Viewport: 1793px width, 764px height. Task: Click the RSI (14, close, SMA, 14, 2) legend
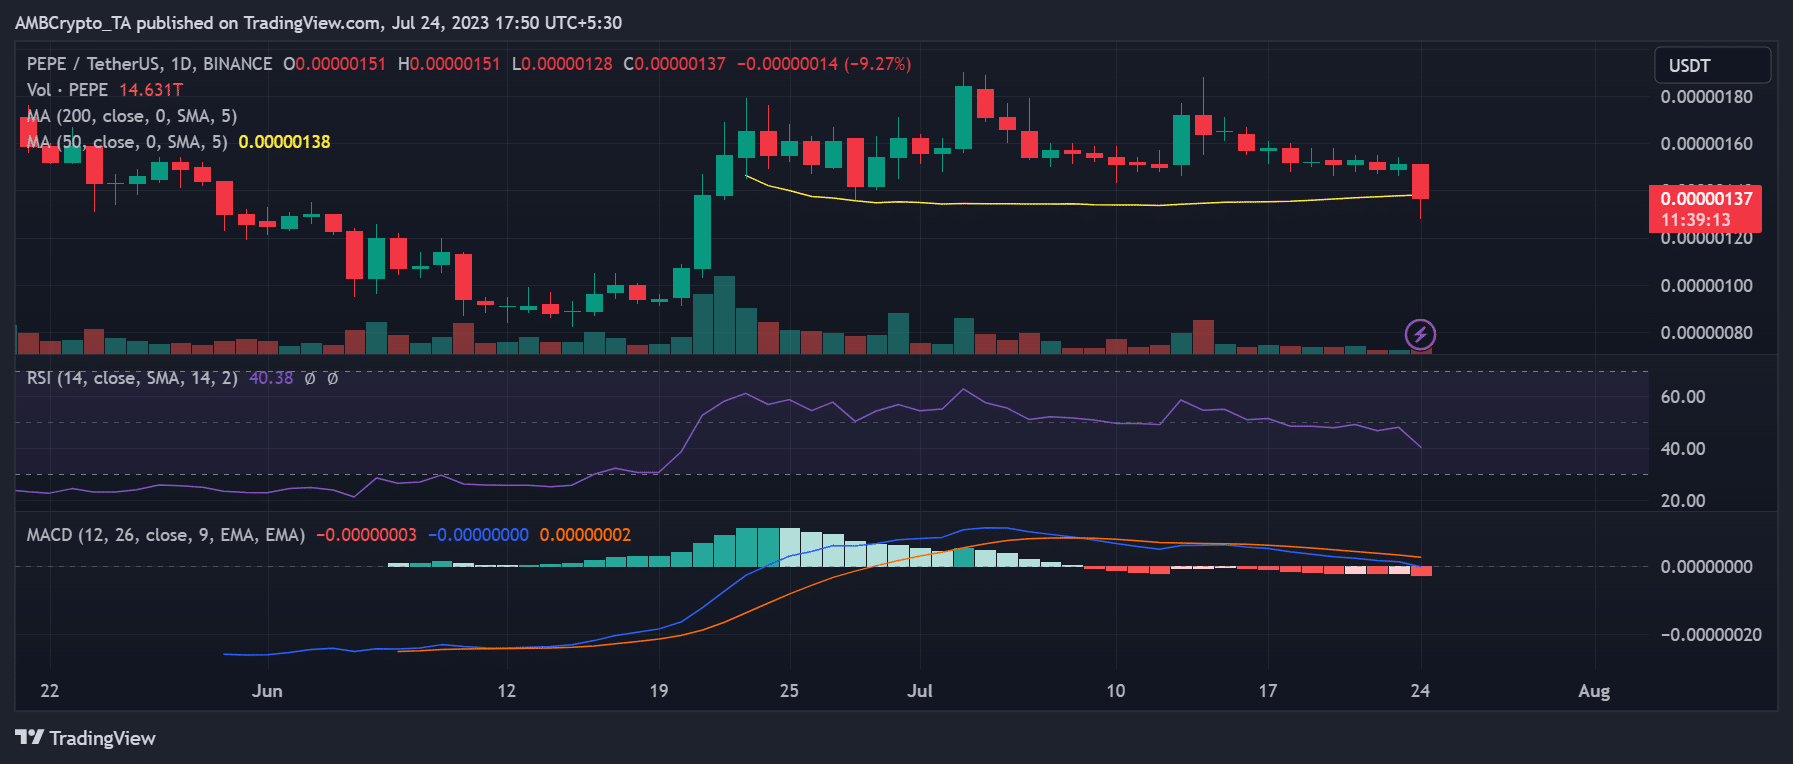pos(132,378)
